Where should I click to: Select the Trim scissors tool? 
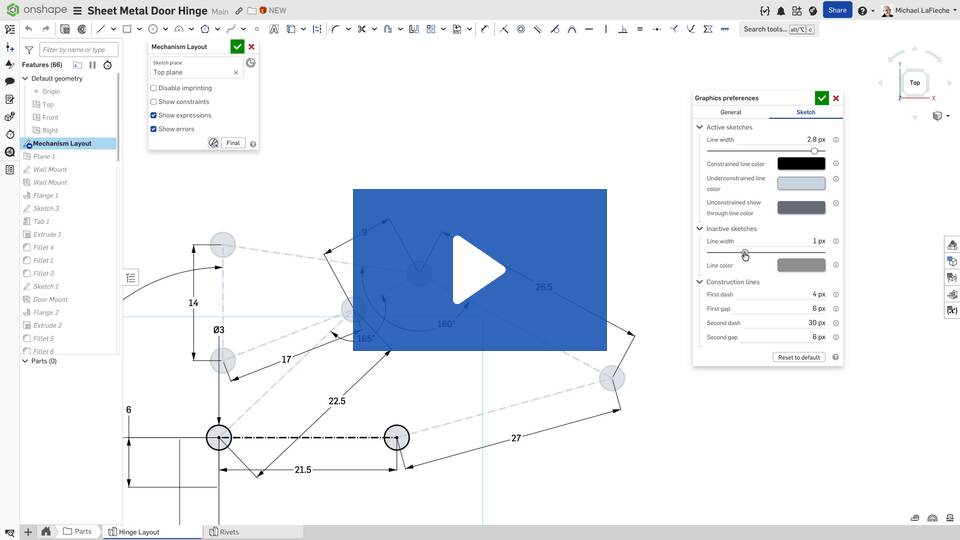coord(362,29)
